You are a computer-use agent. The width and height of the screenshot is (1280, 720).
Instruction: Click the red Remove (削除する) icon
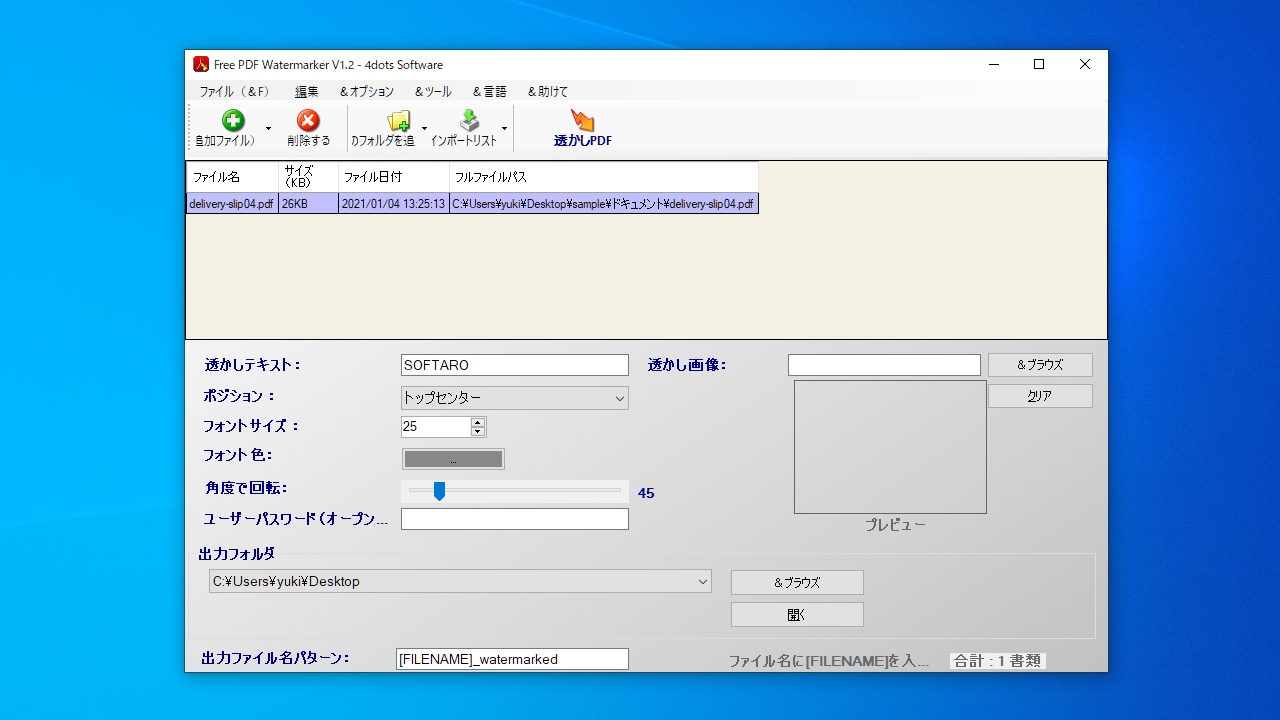[308, 121]
